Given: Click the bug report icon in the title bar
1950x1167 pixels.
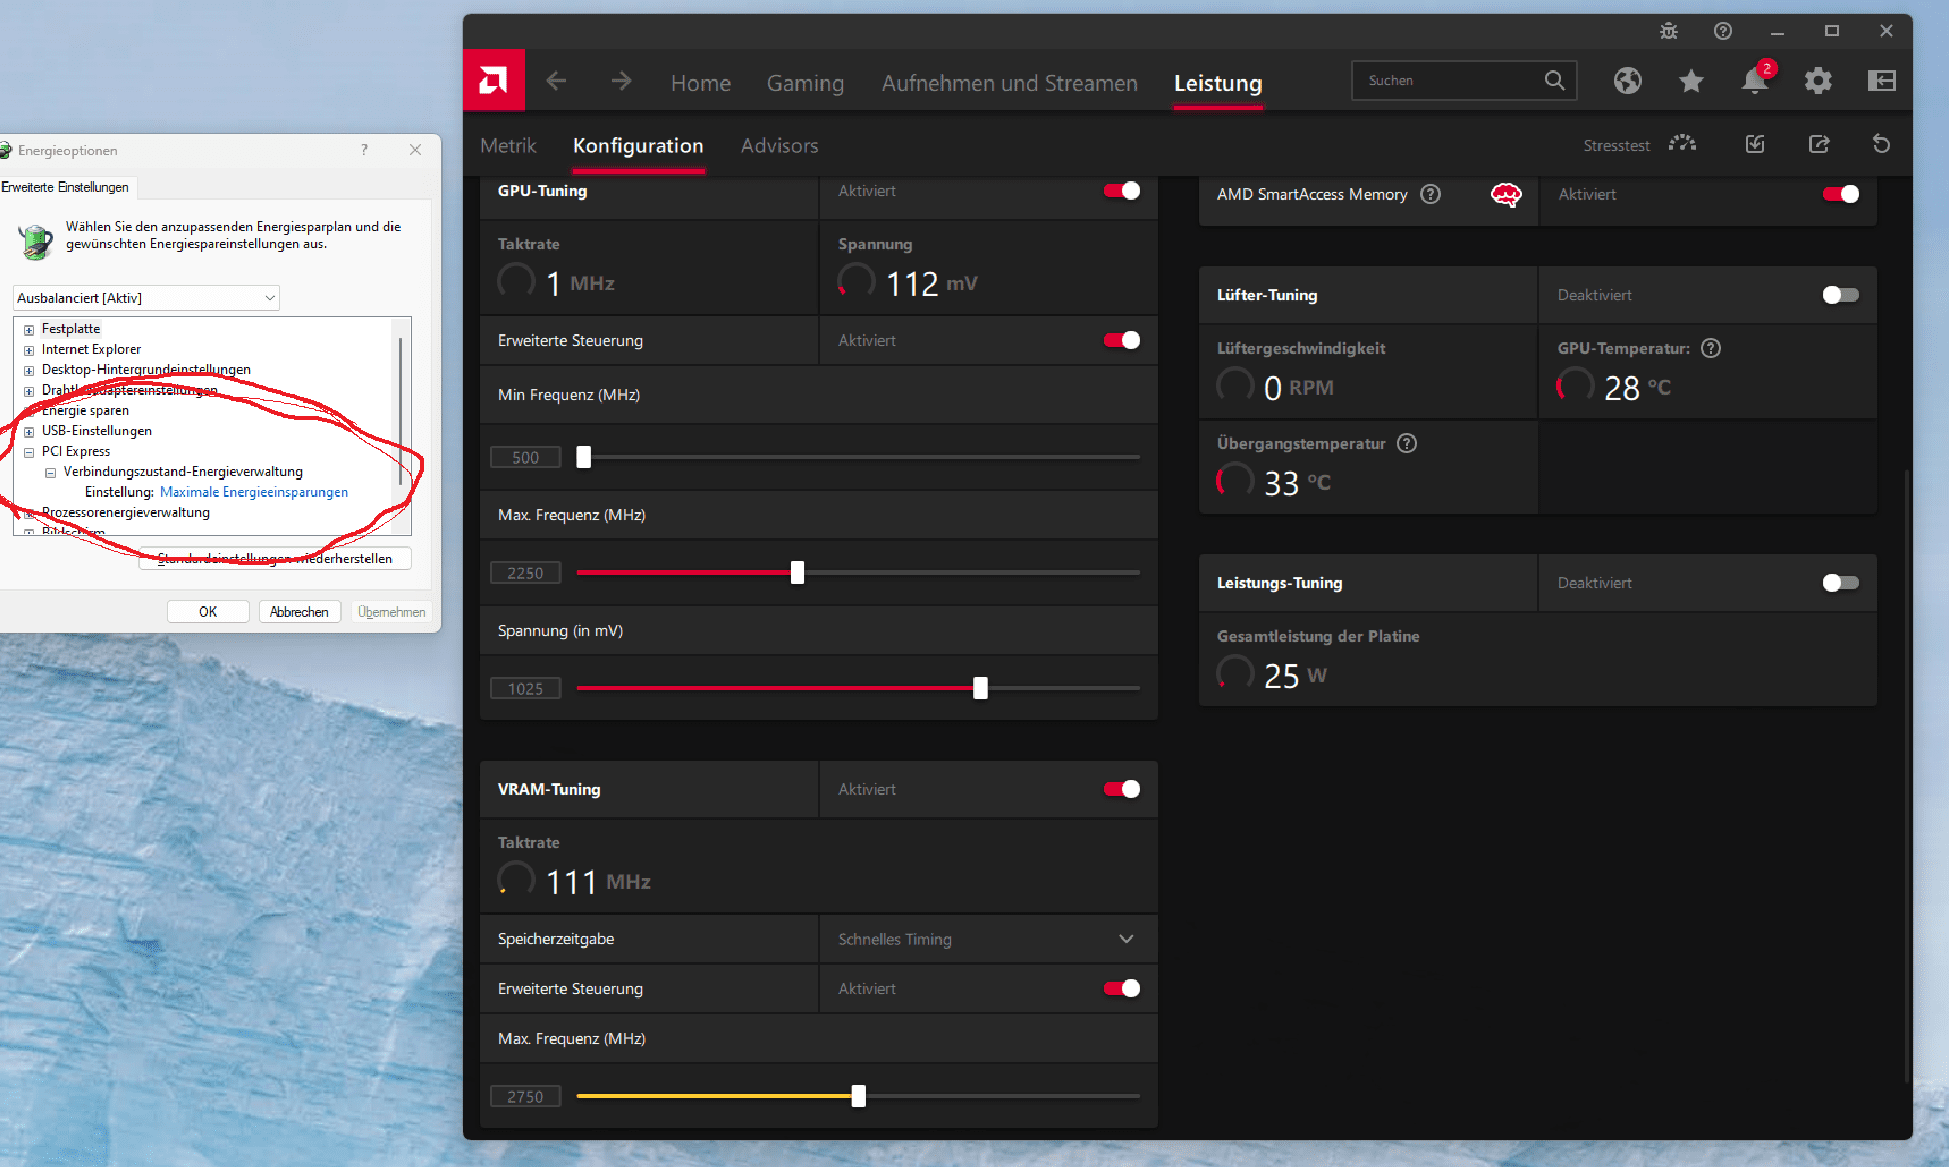Looking at the screenshot, I should pyautogui.click(x=1669, y=31).
